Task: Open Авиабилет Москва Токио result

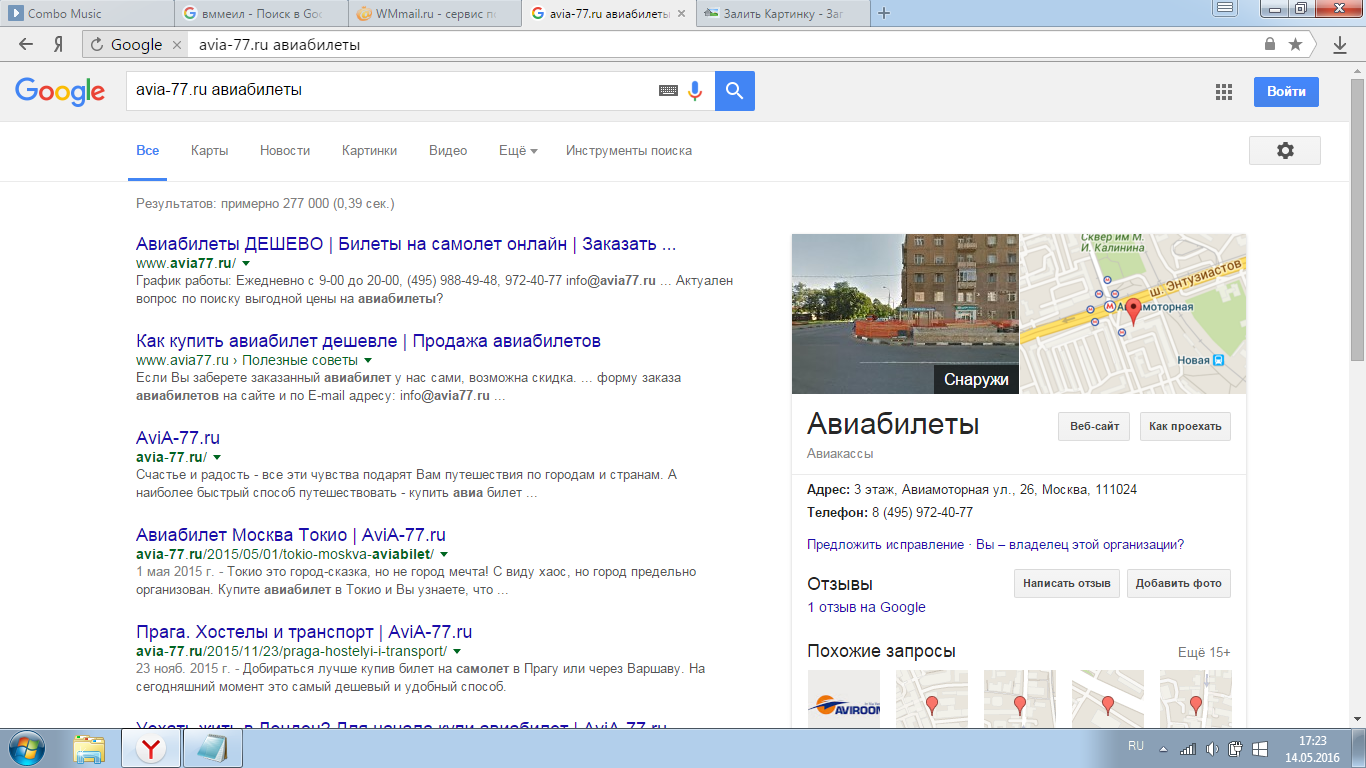Action: pyautogui.click(x=291, y=535)
